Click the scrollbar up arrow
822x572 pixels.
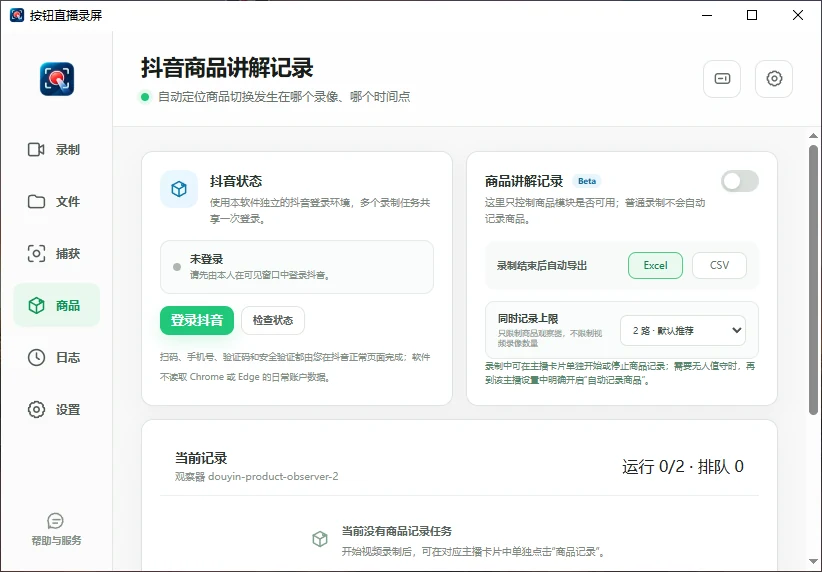point(813,136)
